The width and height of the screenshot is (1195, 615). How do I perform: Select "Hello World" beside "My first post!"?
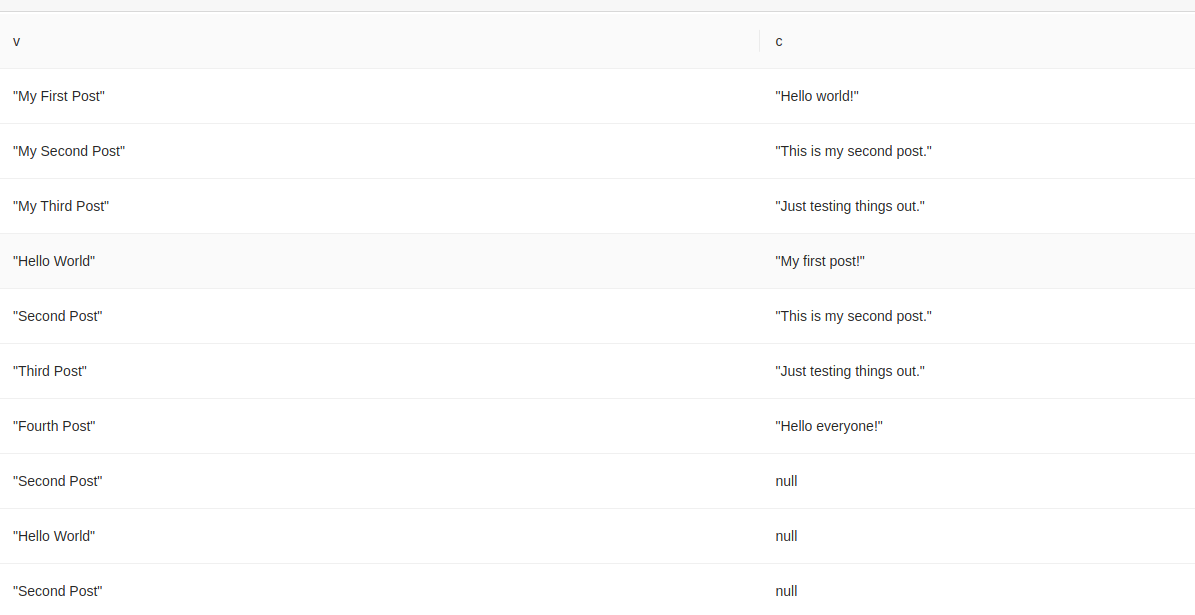point(54,261)
